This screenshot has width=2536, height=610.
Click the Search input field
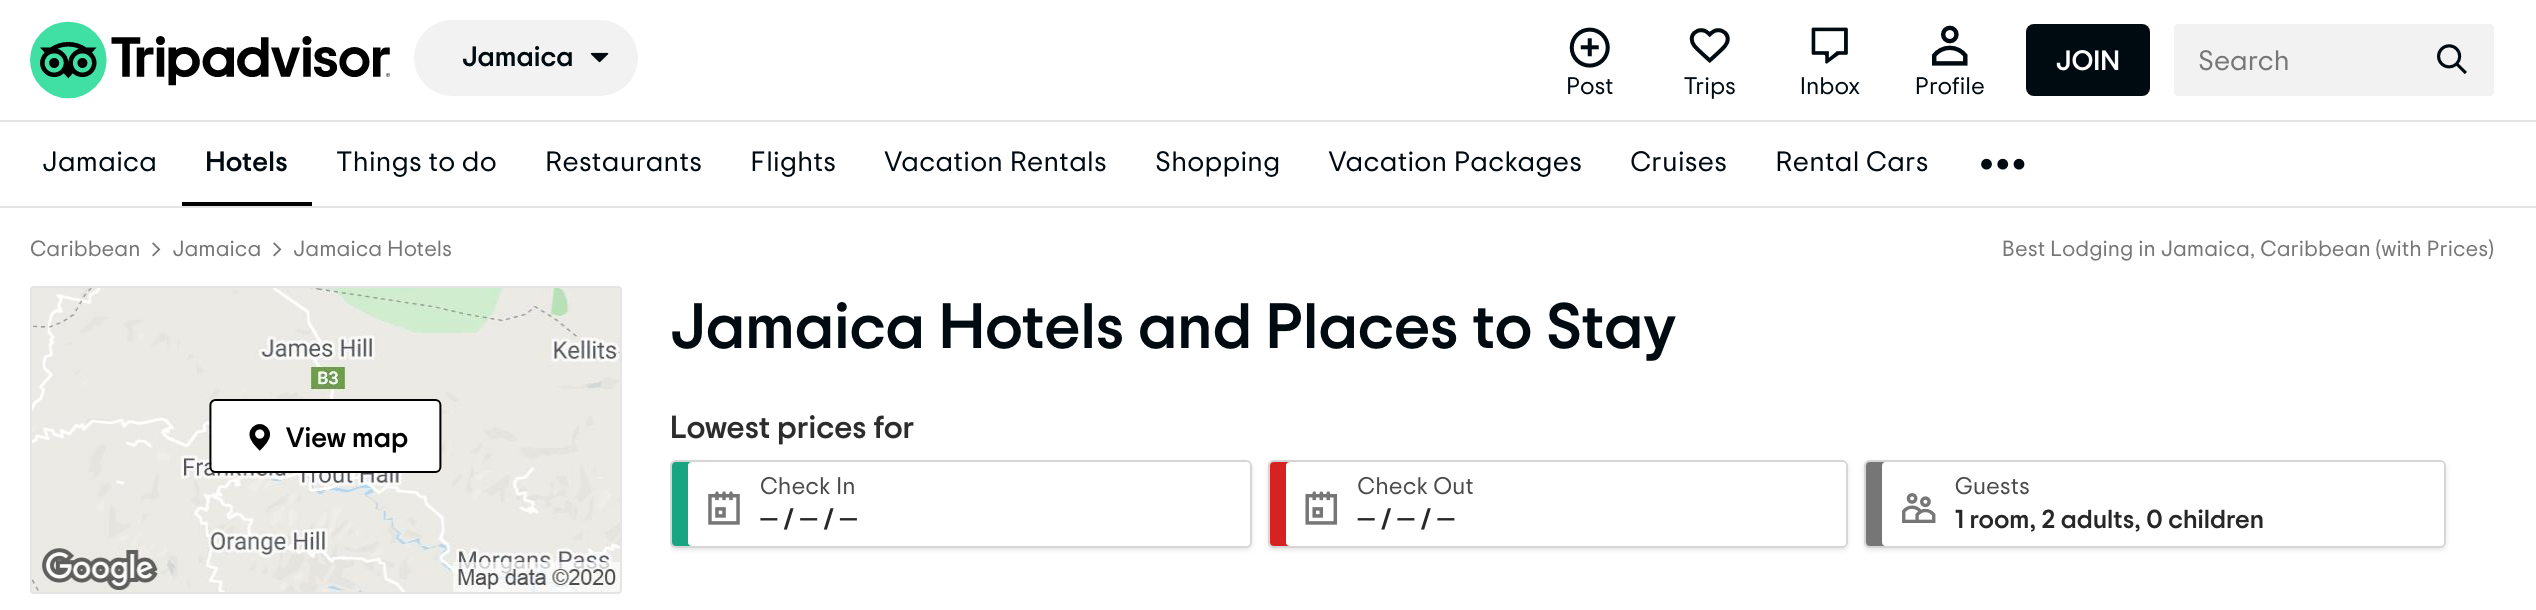pos(2305,60)
